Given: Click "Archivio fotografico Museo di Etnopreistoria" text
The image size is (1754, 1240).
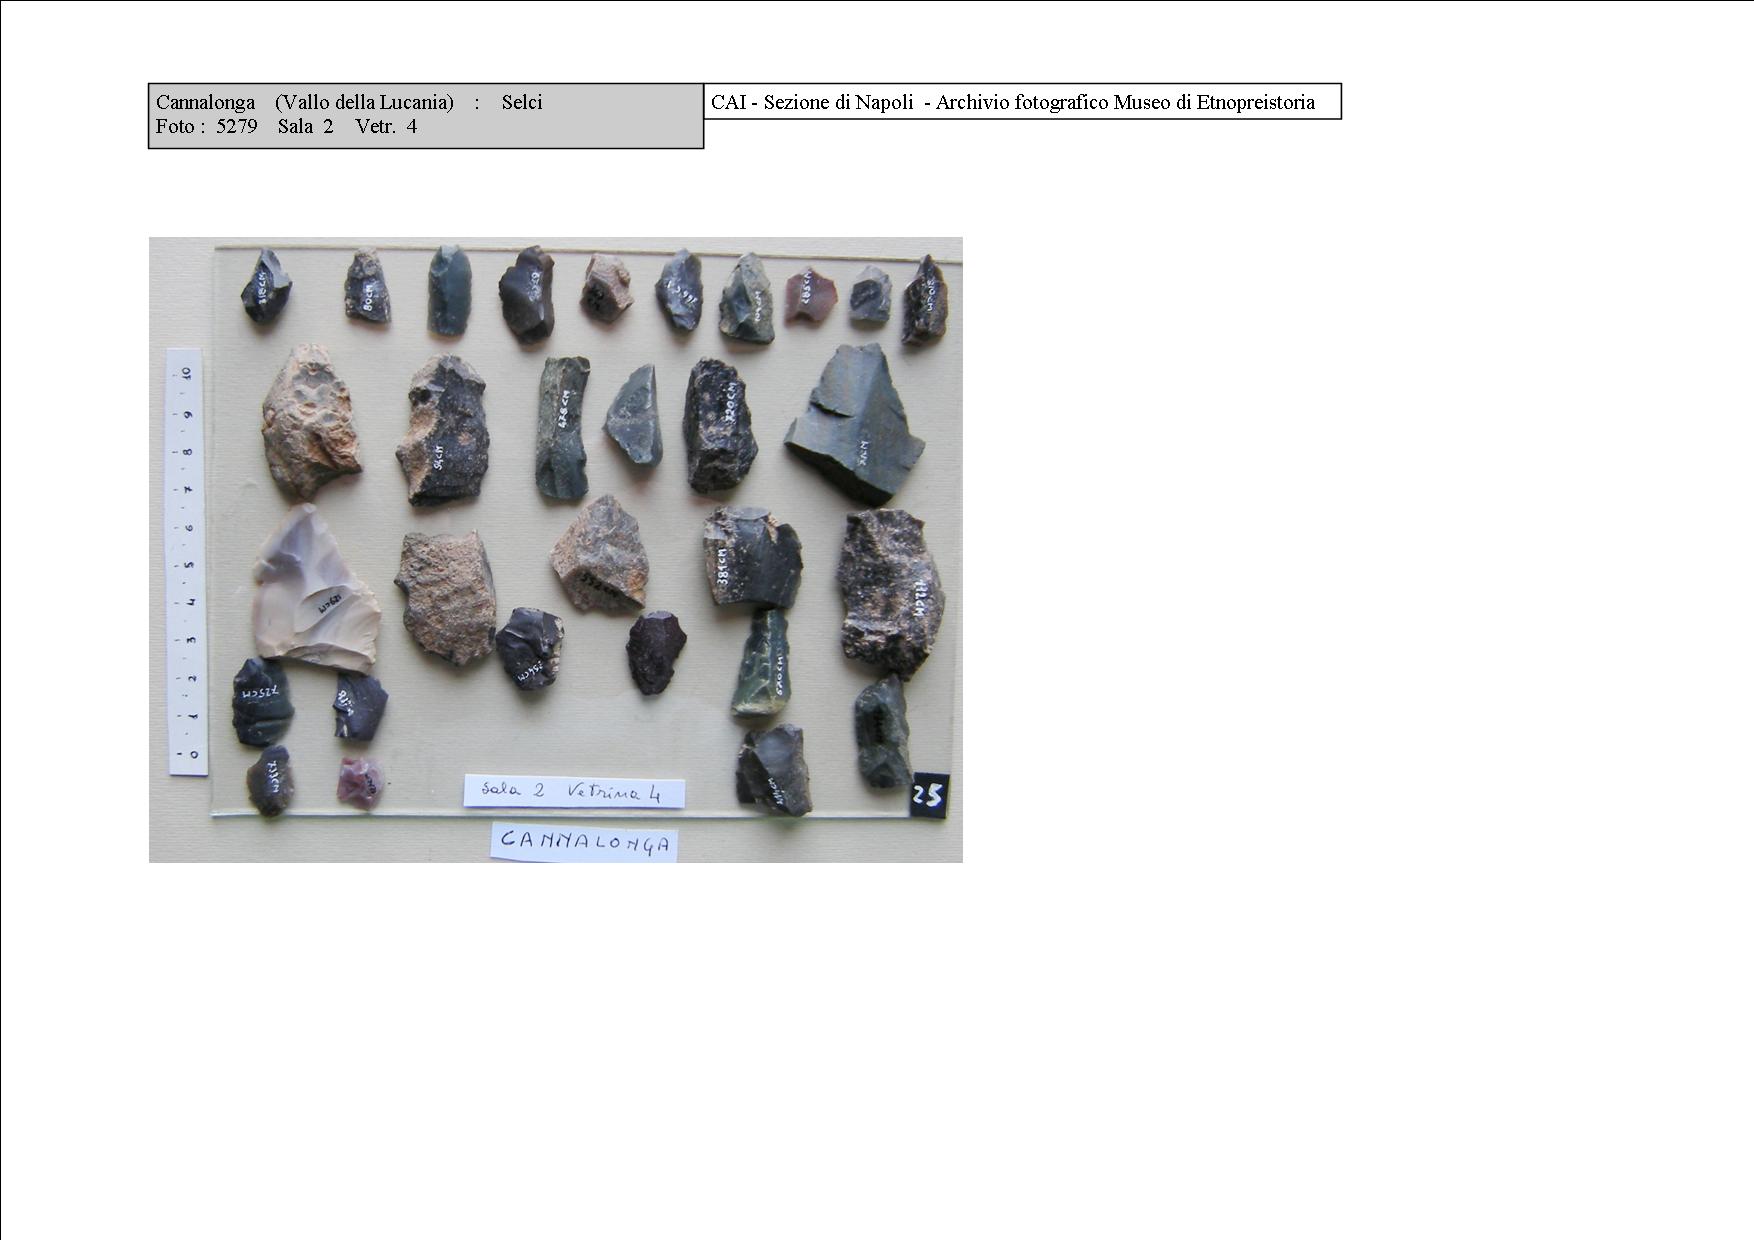Looking at the screenshot, I should (x=1125, y=102).
